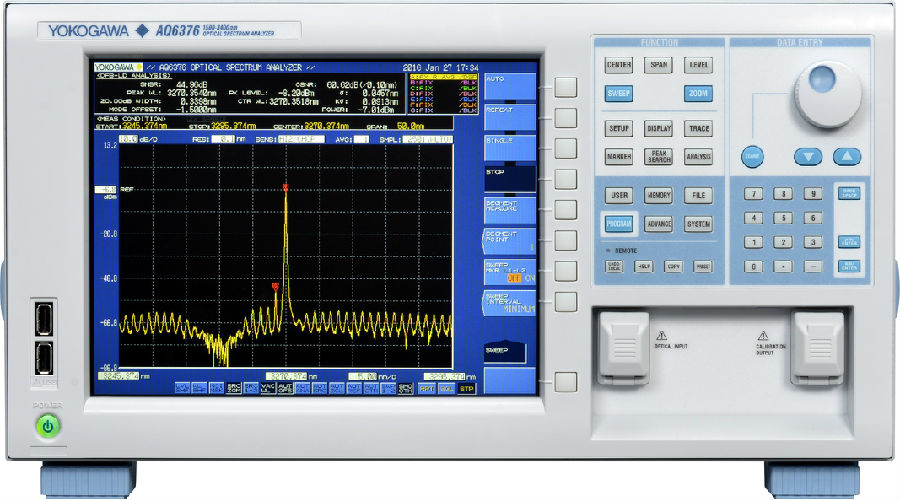
Task: Click the STP icon in bottom status bar
Action: [x=466, y=388]
